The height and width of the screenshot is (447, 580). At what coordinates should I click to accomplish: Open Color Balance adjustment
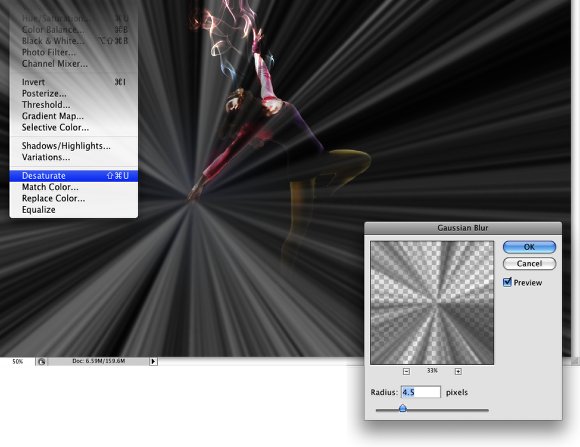tap(74, 30)
